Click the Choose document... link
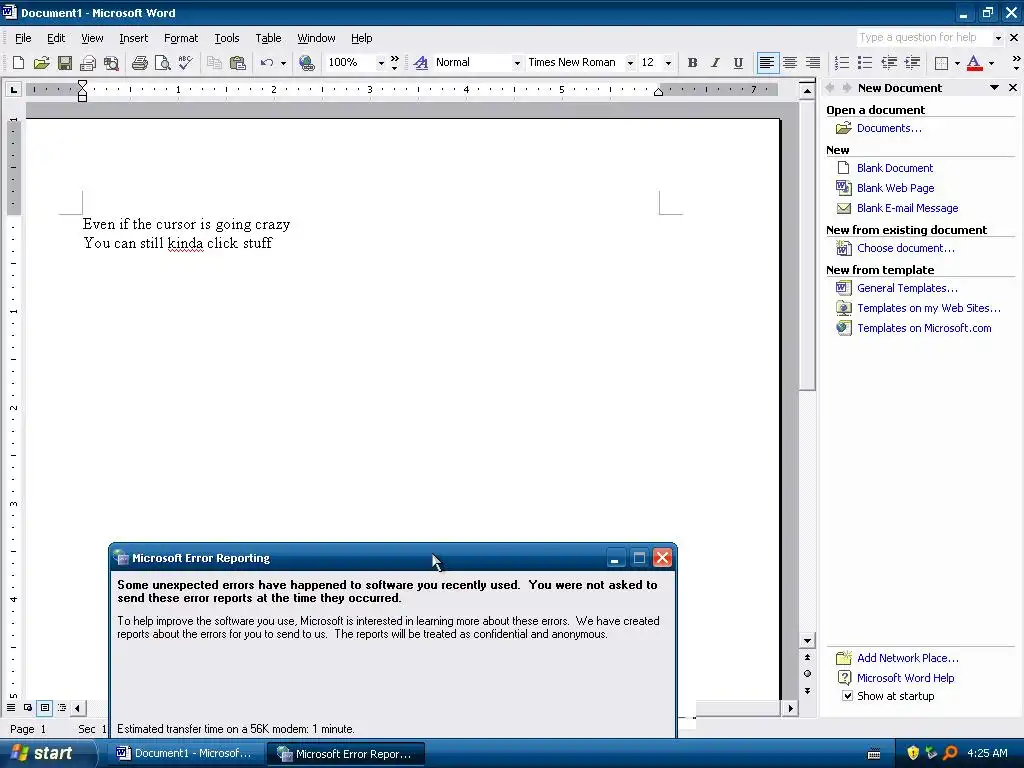The image size is (1024, 768). [x=905, y=248]
